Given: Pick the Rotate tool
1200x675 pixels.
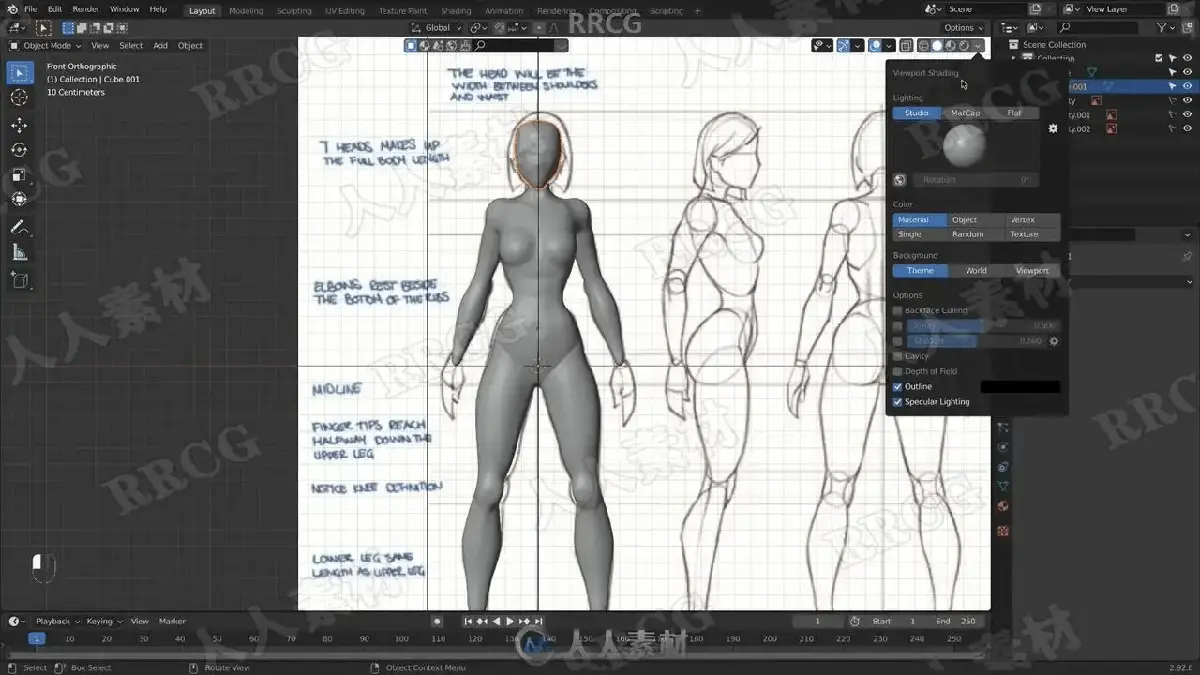Looking at the screenshot, I should (x=19, y=150).
